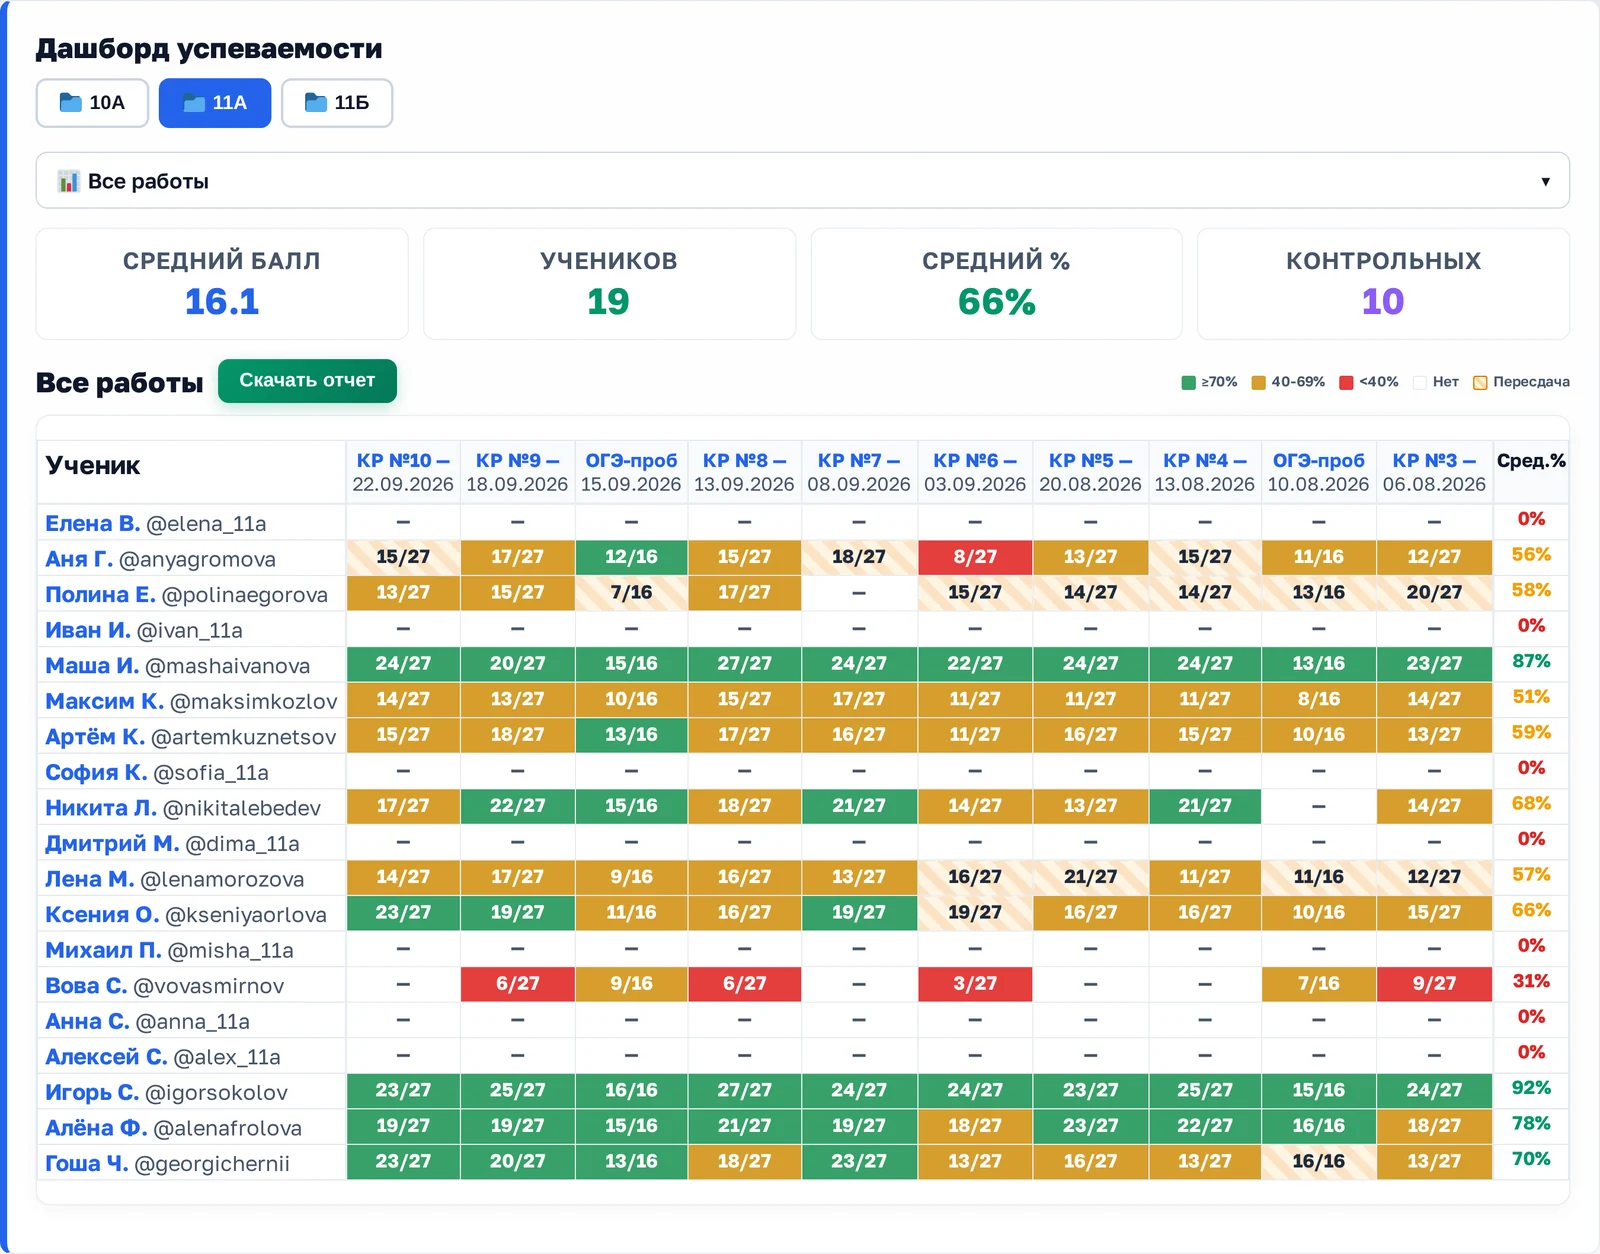1600x1254 pixels.
Task: Open the КР №9 column header
Action: pos(517,472)
